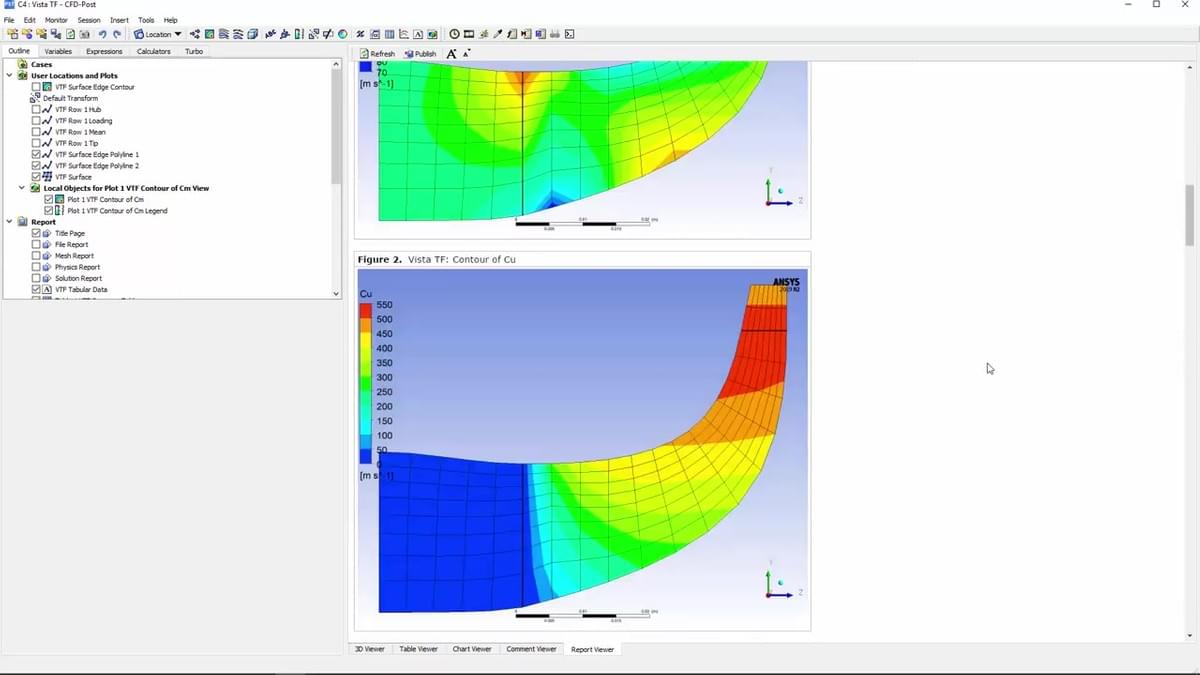1200x675 pixels.
Task: Click the Publish report button
Action: pos(421,53)
